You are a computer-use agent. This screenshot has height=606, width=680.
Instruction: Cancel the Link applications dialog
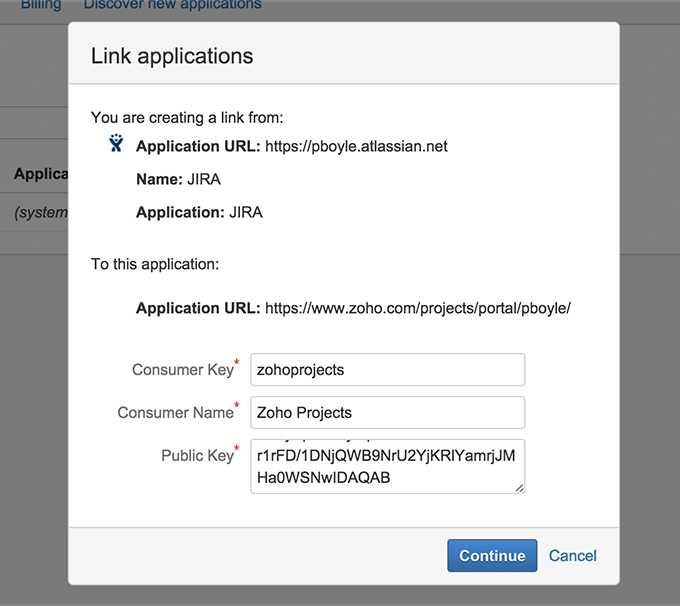(573, 556)
